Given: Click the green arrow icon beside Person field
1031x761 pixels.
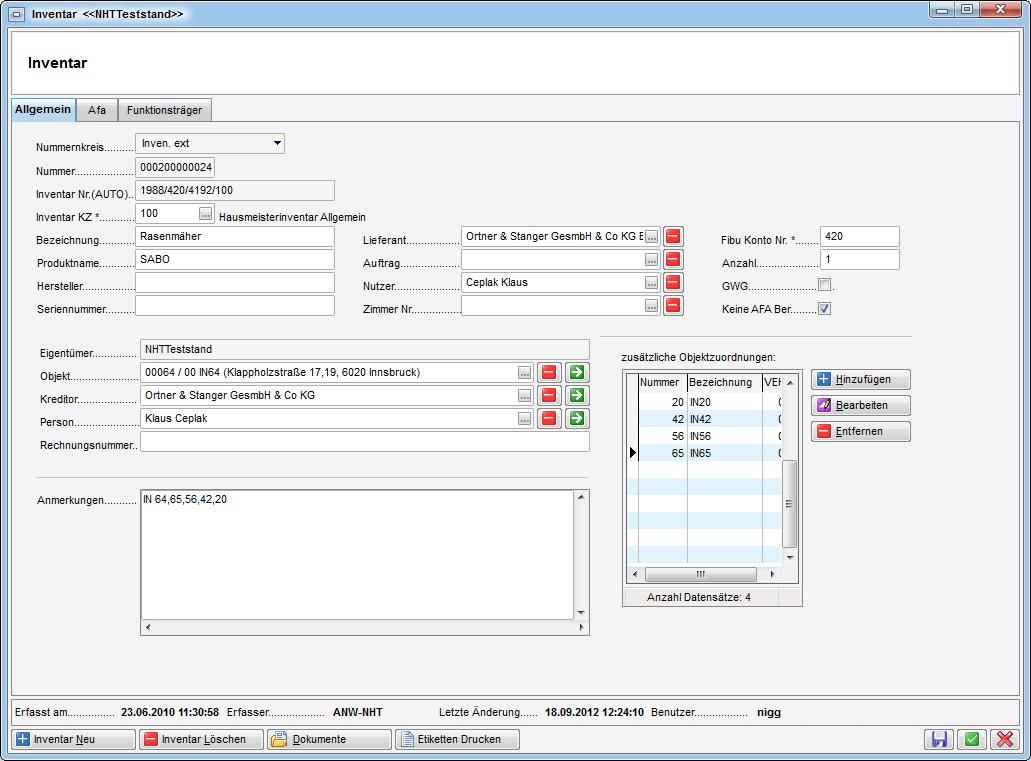Looking at the screenshot, I should point(576,419).
